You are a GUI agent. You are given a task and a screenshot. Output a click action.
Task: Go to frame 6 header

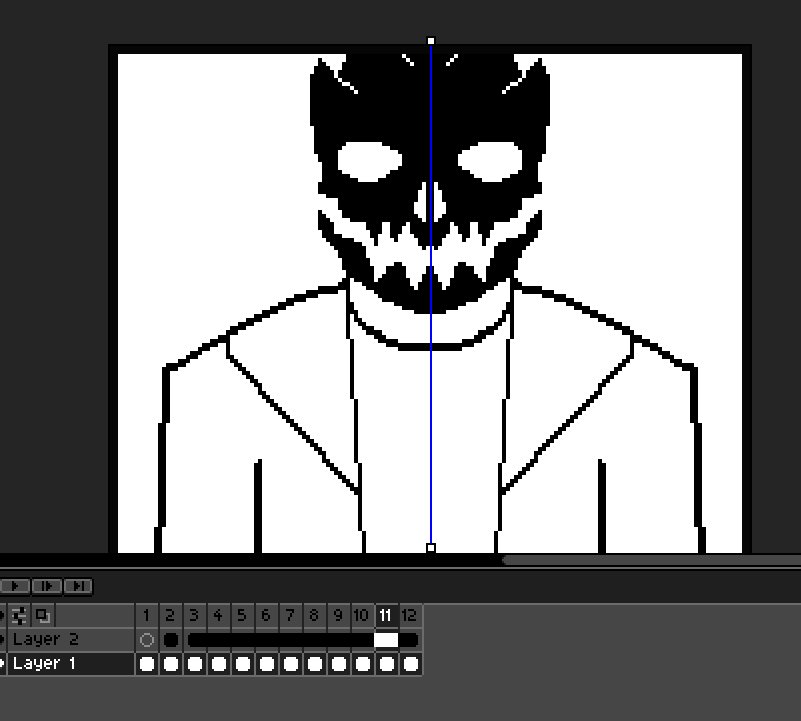pos(267,615)
